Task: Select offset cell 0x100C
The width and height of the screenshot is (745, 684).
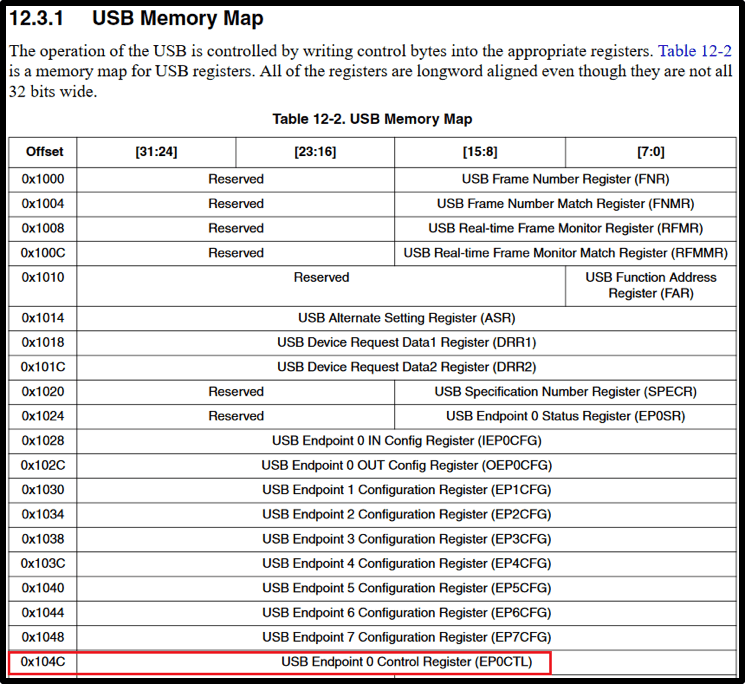Action: click(43, 253)
